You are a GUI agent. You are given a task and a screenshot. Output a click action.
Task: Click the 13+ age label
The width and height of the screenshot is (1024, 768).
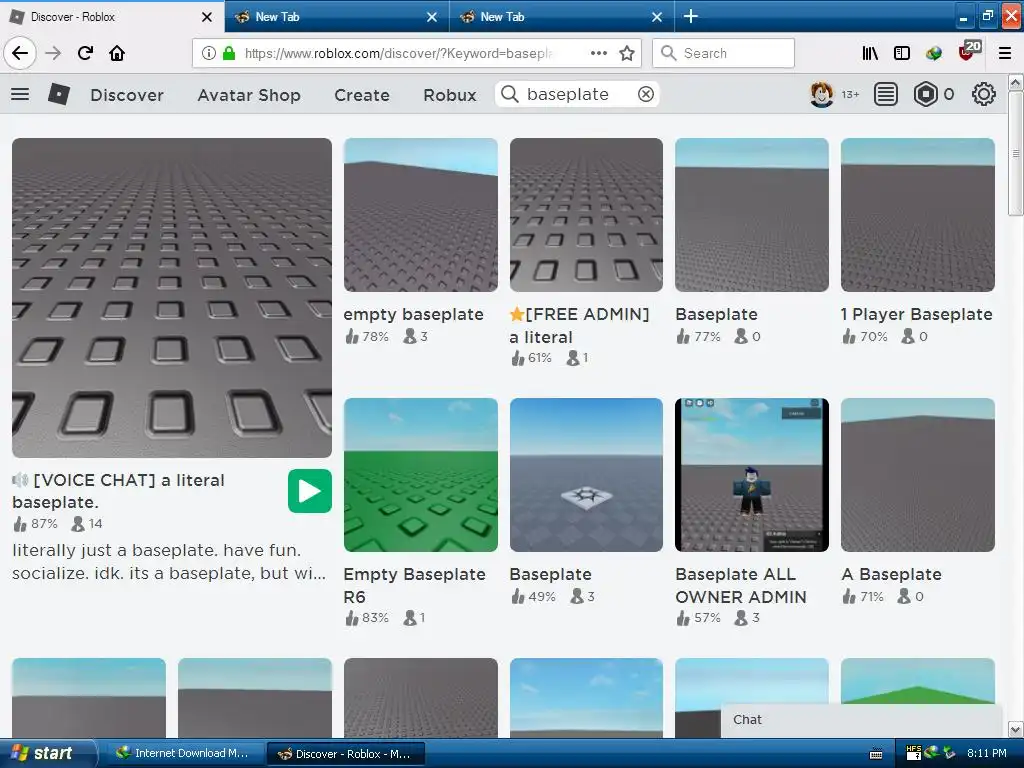click(850, 95)
